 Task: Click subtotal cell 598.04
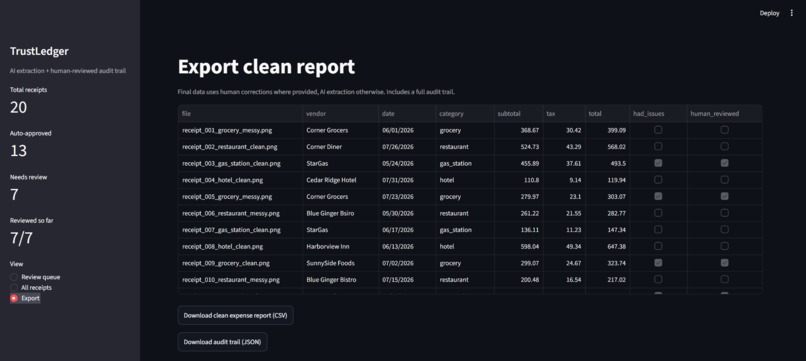tap(518, 246)
